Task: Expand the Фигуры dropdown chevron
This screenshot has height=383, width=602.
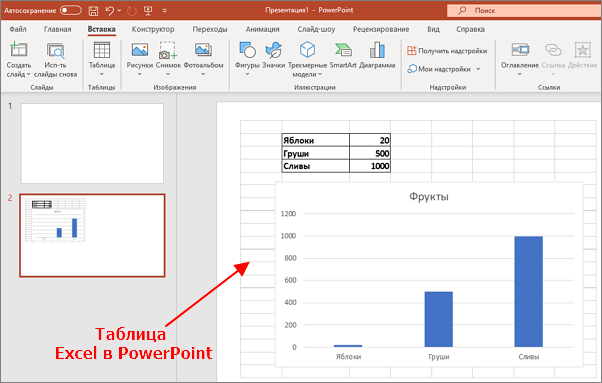Action: [247, 74]
